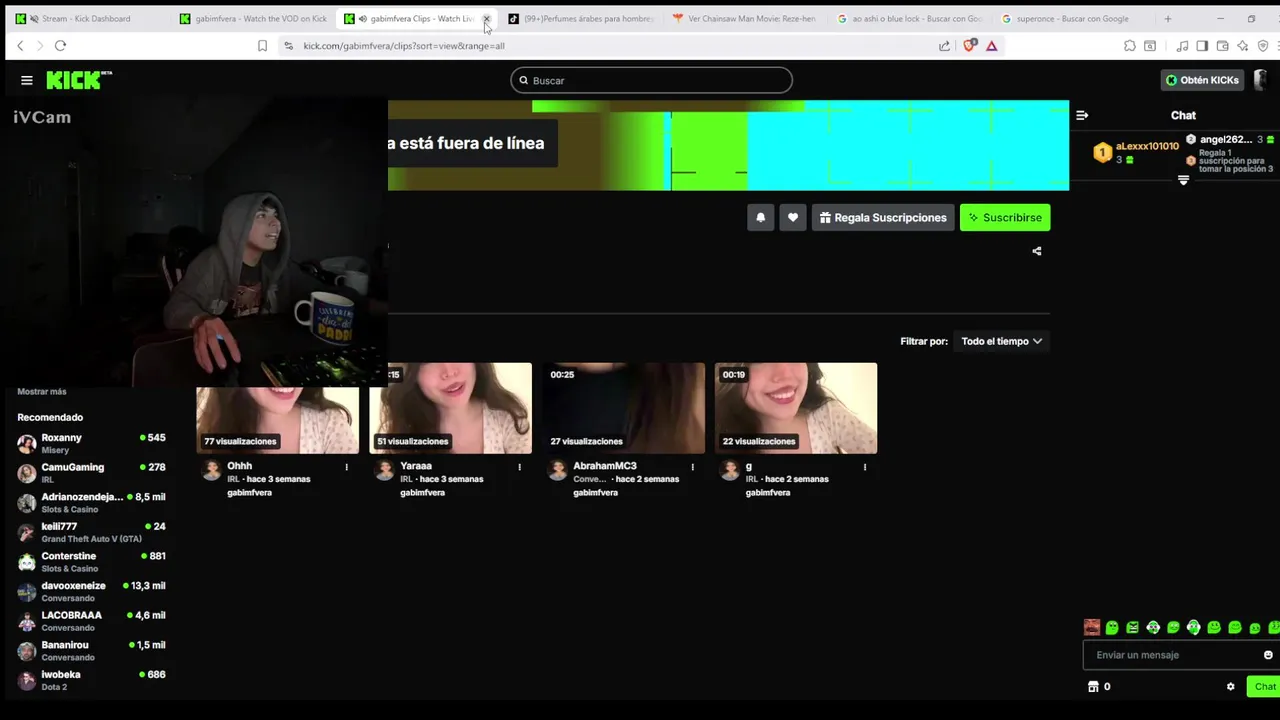Open Brave Rewards triangle icon
The width and height of the screenshot is (1280, 720).
coord(991,46)
